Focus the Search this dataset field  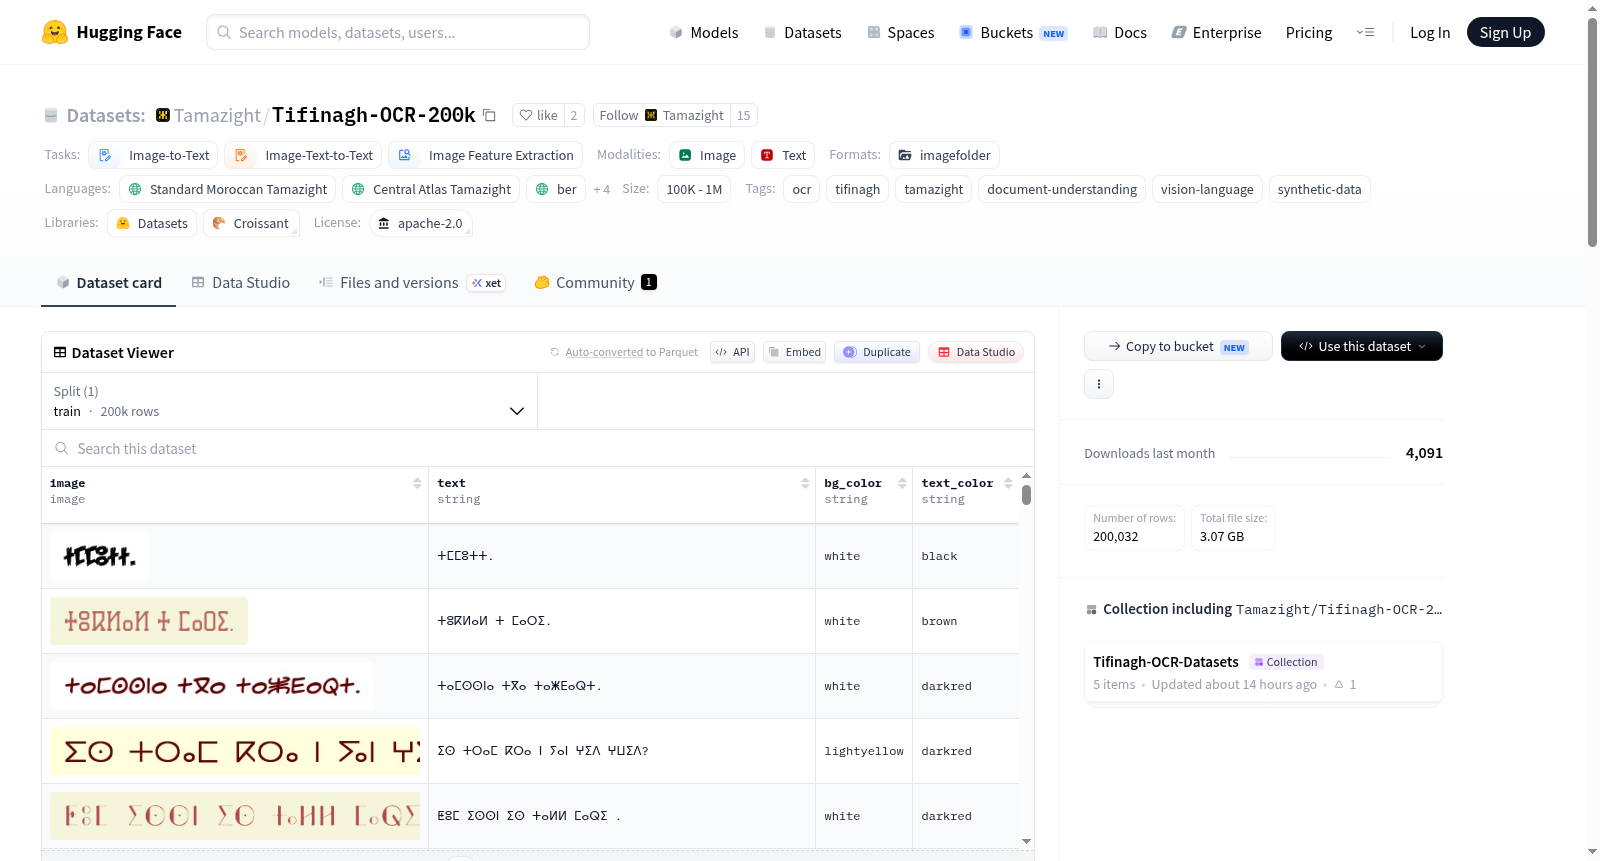538,448
